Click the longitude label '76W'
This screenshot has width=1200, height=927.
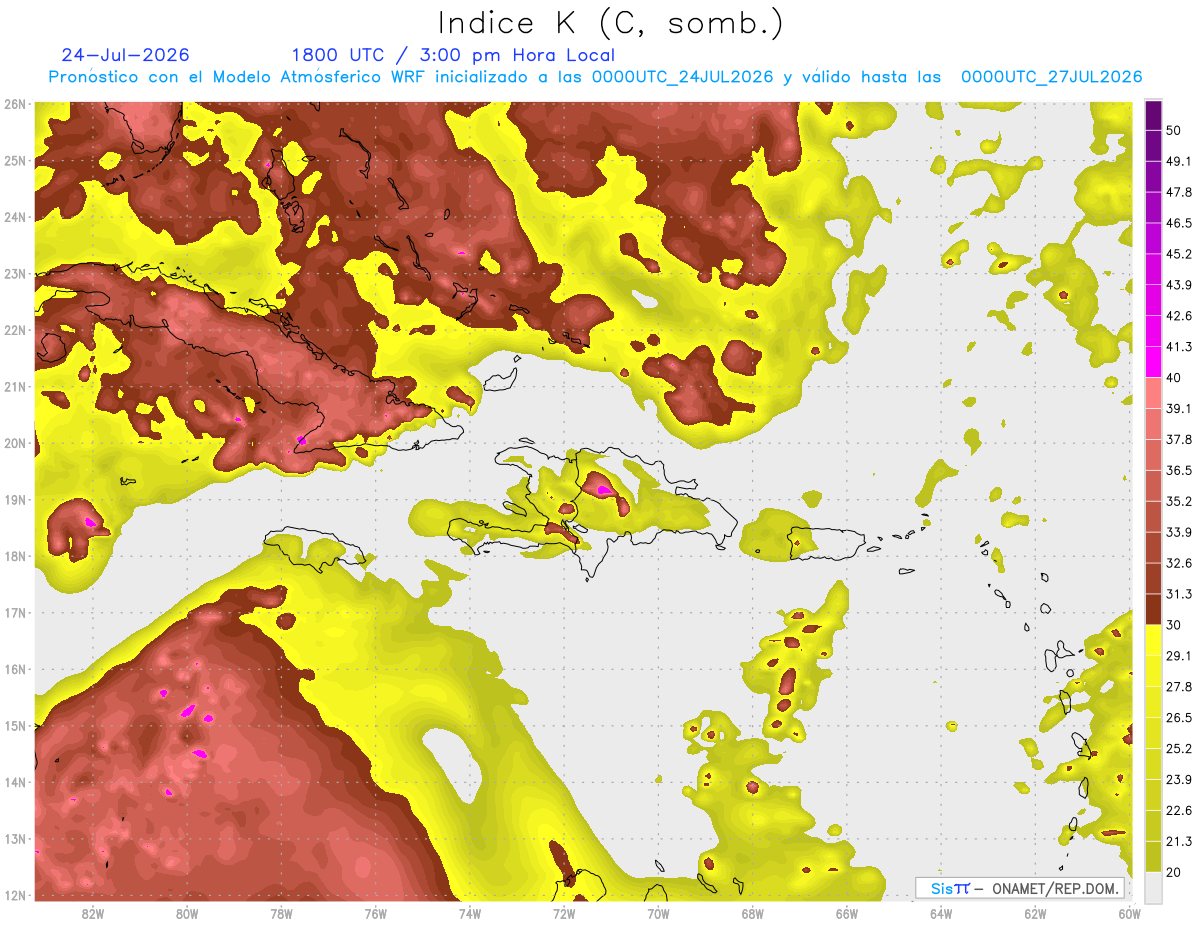point(376,913)
